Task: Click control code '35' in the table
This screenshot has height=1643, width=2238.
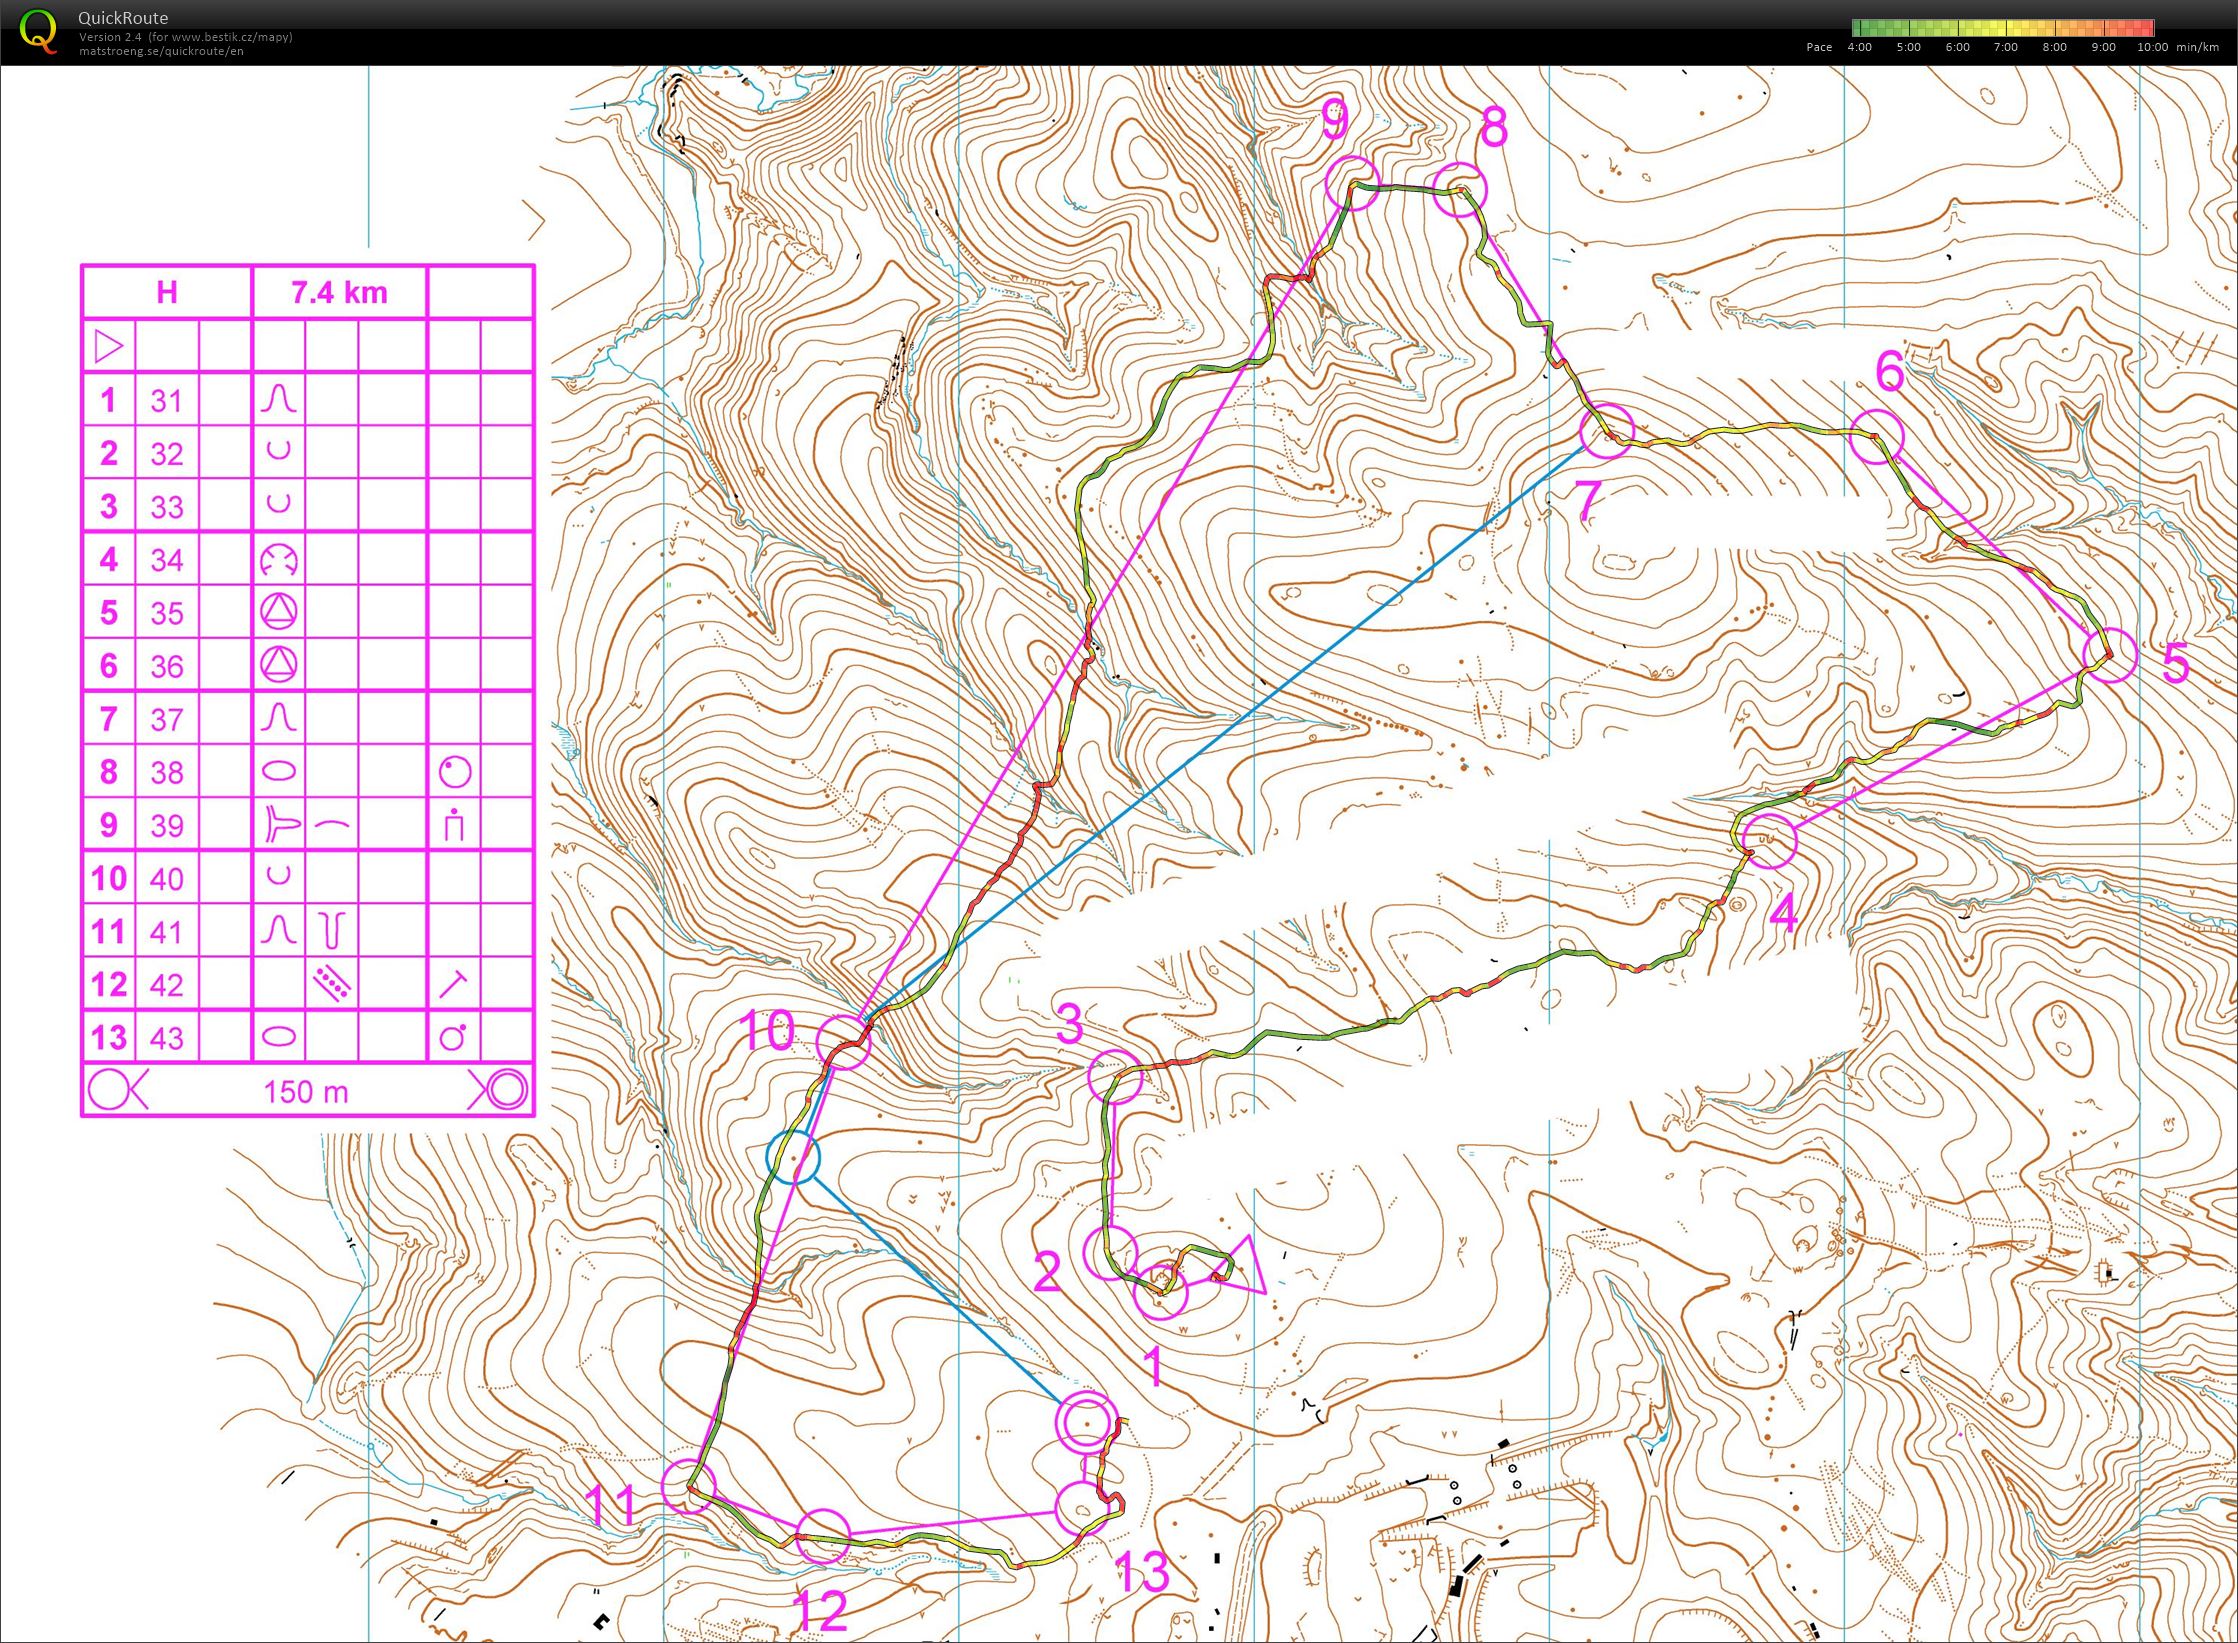Action: (x=167, y=613)
